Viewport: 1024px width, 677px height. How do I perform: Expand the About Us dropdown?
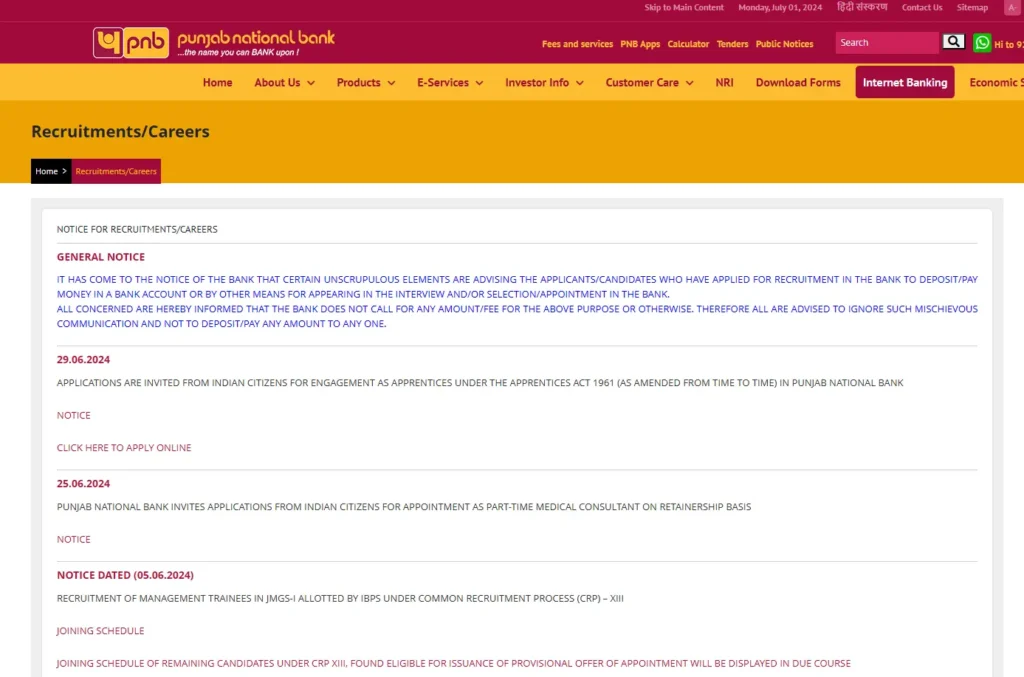pyautogui.click(x=284, y=82)
